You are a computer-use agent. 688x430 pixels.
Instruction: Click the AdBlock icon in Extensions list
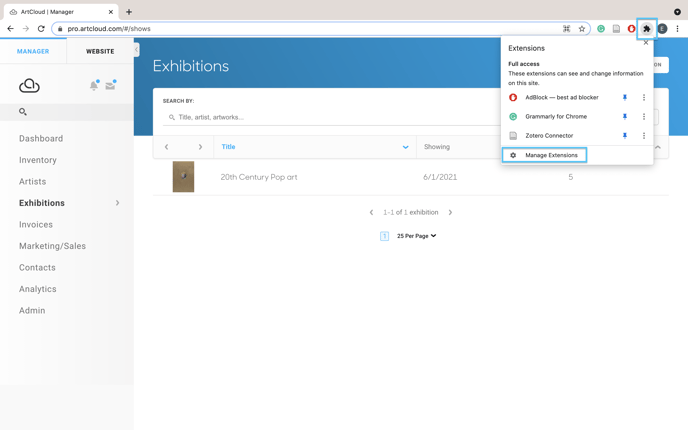512,97
